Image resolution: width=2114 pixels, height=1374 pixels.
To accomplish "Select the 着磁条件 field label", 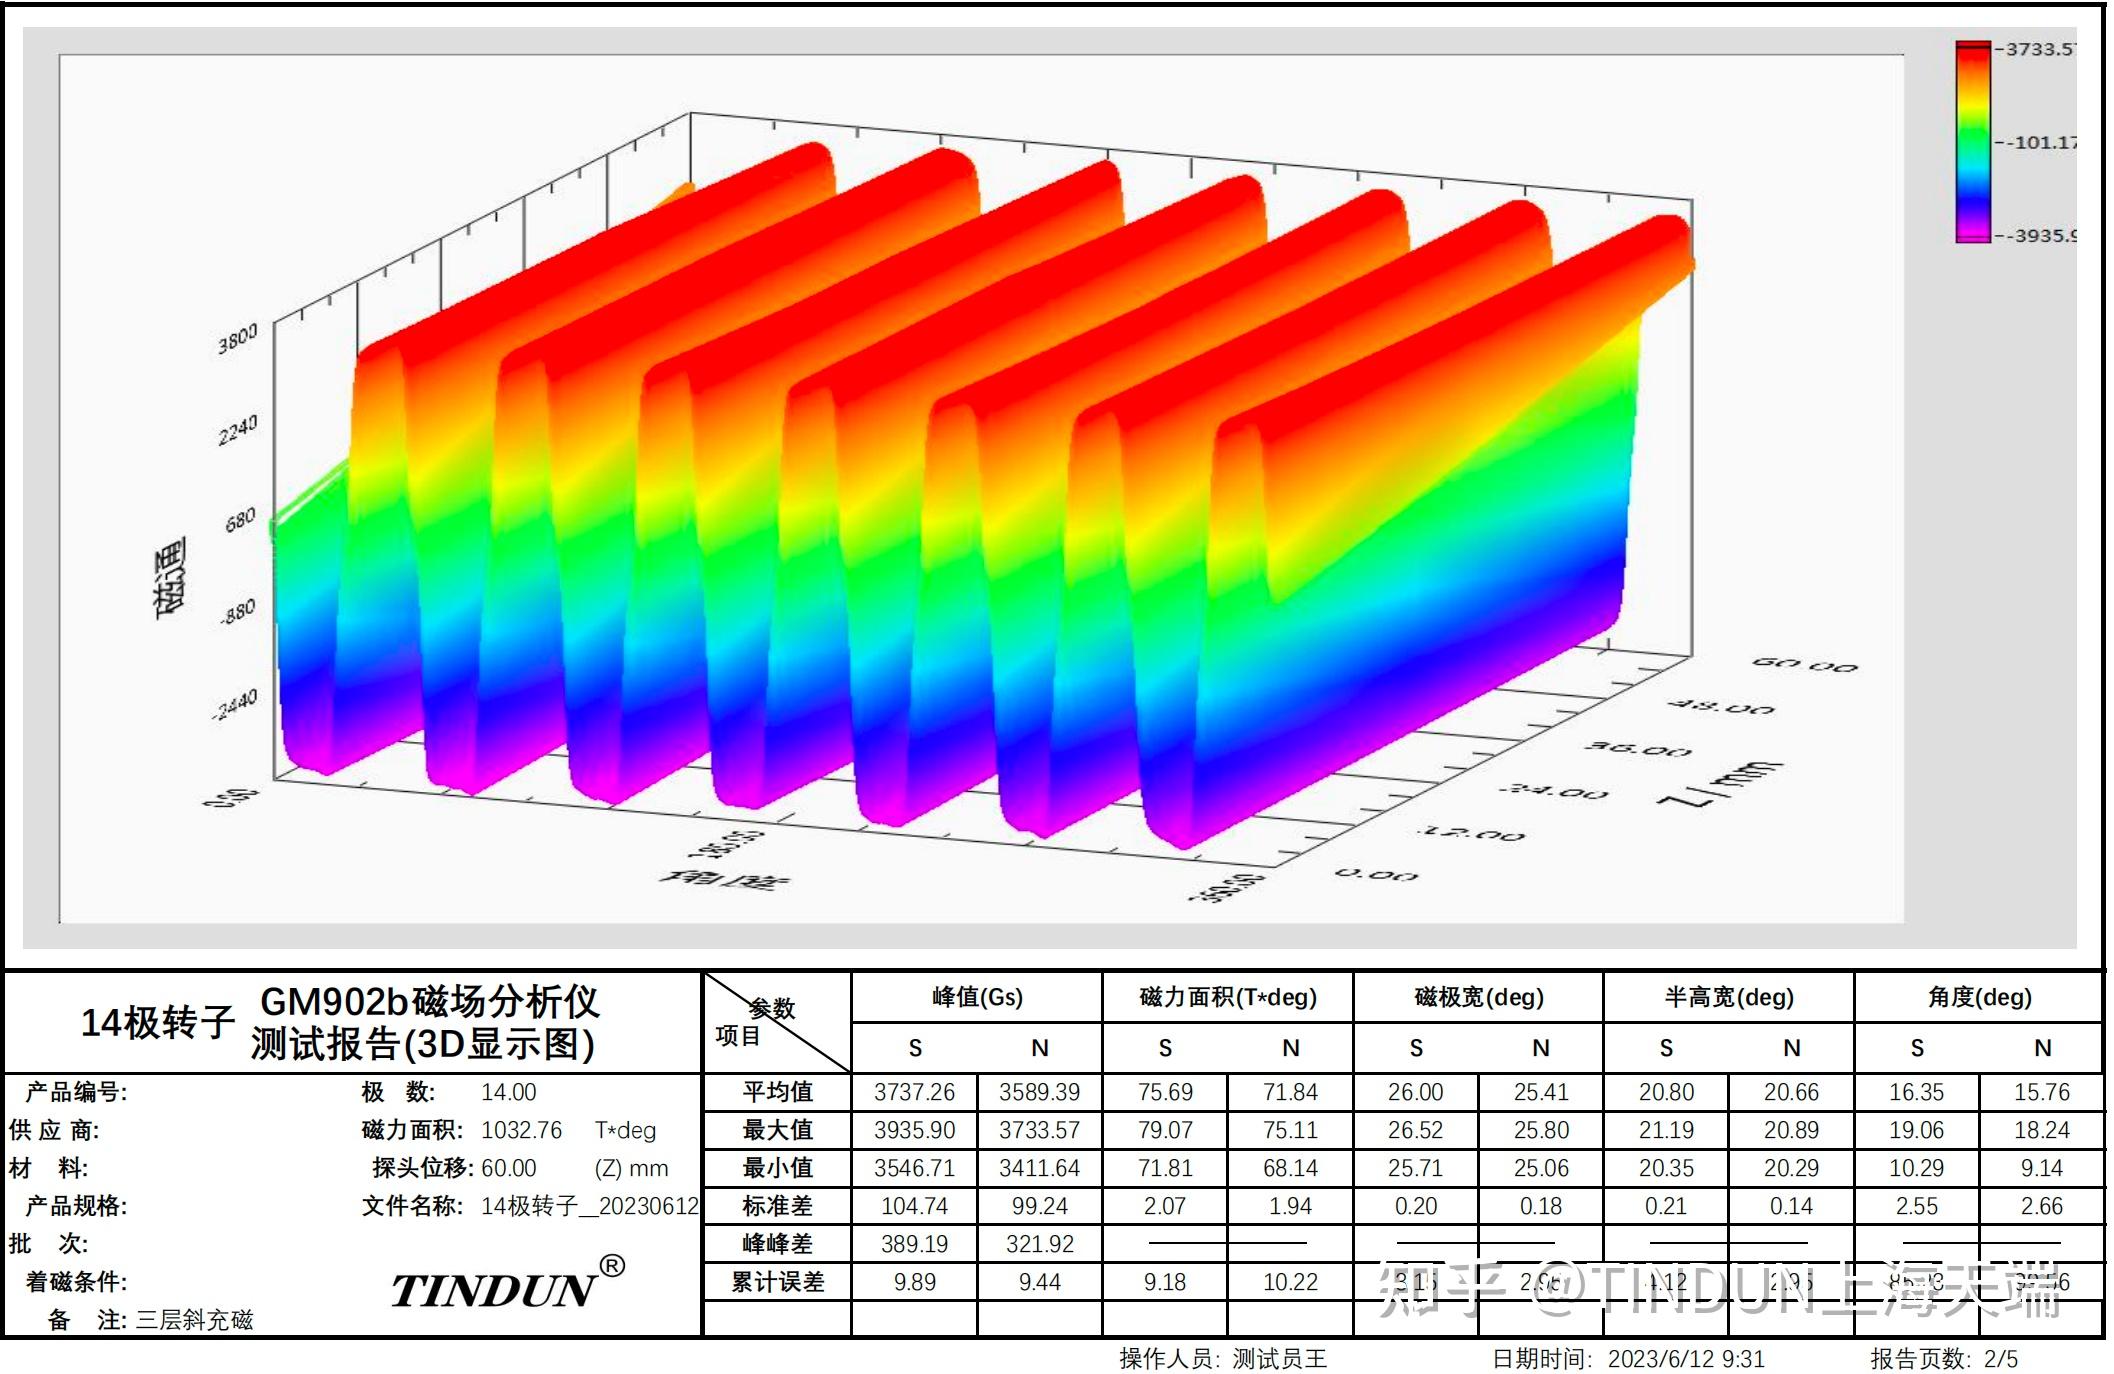I will [76, 1282].
